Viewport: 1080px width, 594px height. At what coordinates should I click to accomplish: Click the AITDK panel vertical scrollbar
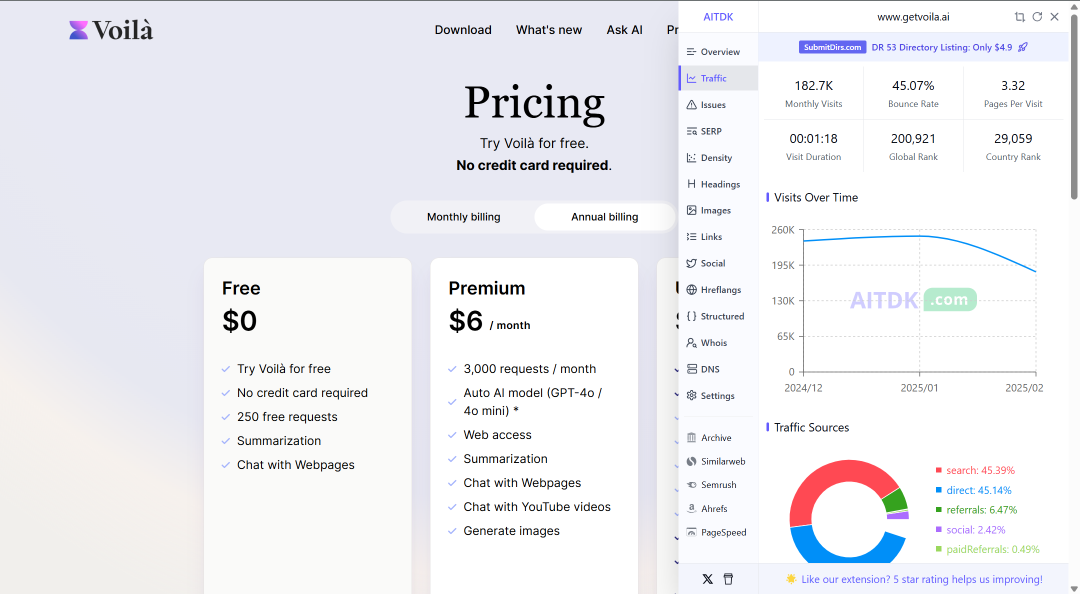[1074, 107]
